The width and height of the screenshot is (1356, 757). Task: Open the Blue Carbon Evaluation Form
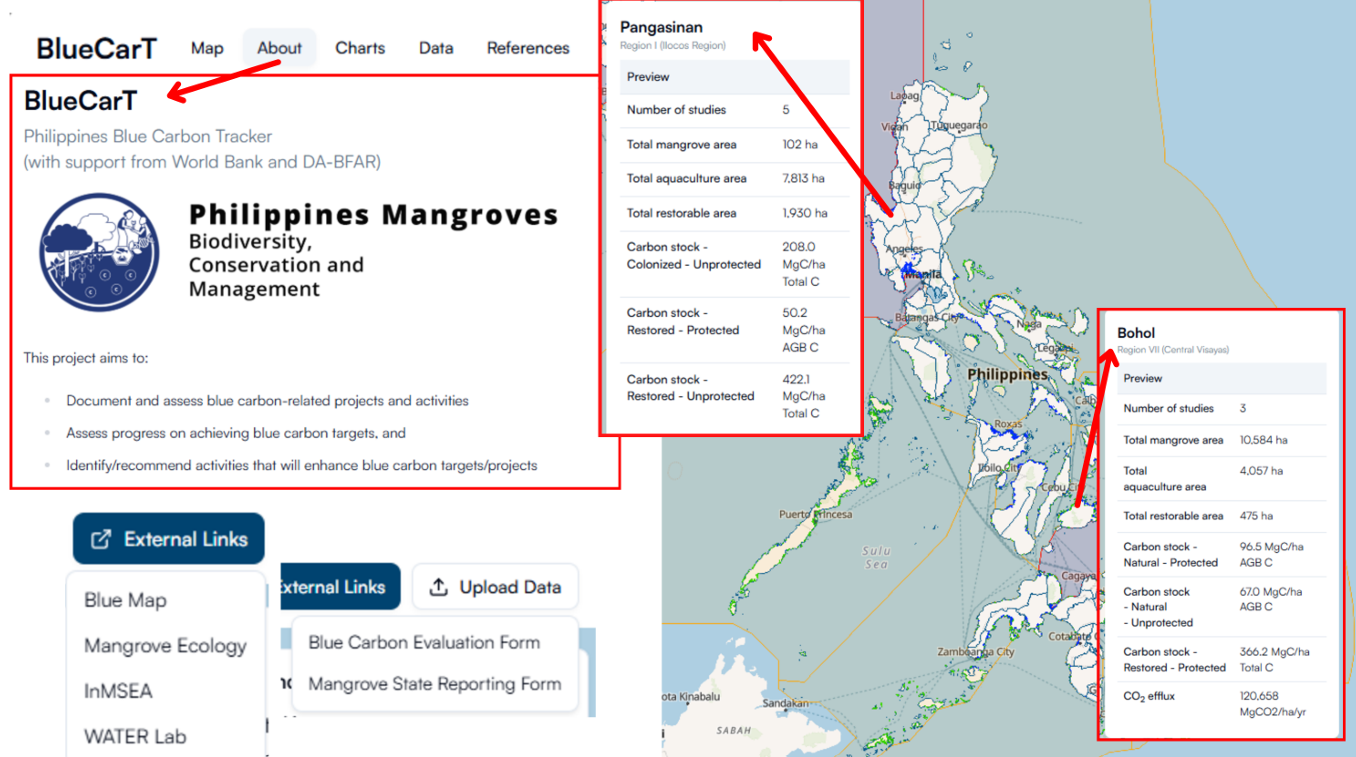point(424,642)
